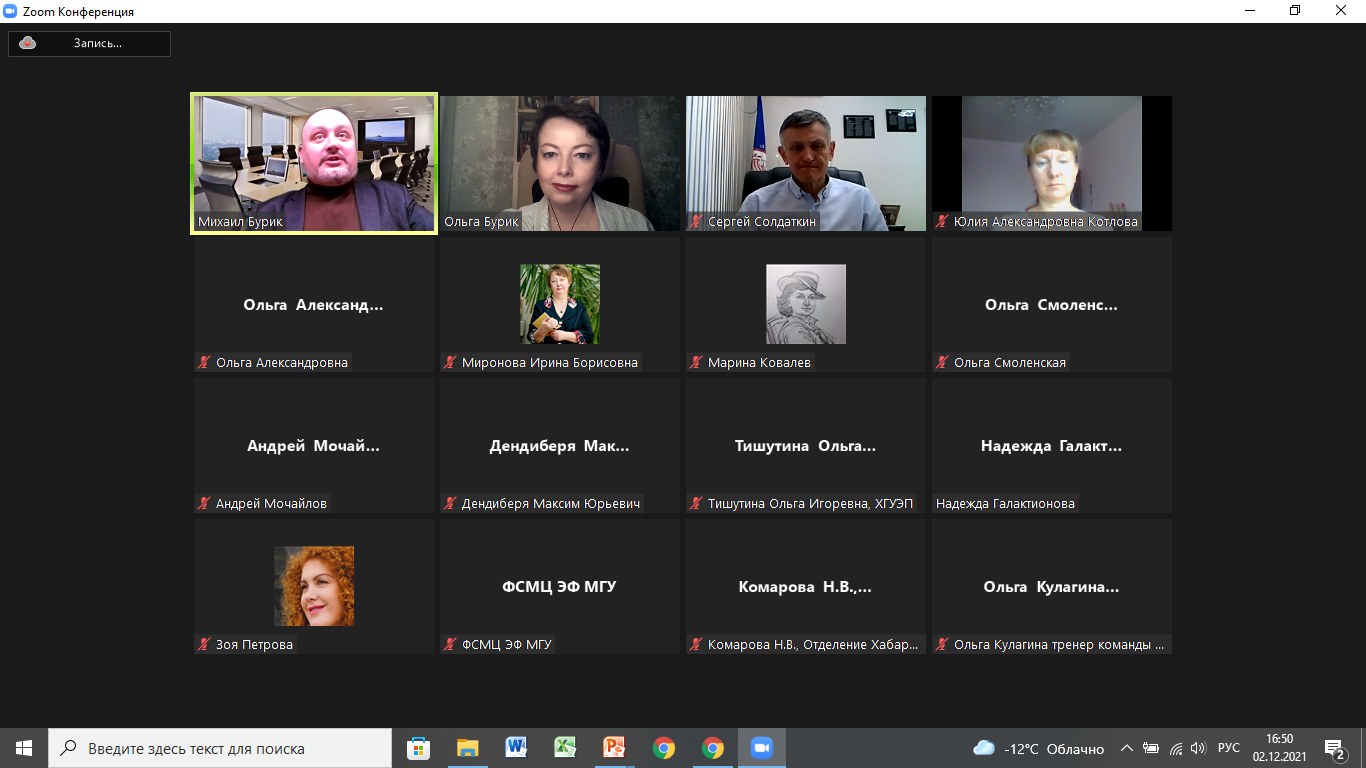This screenshot has width=1366, height=768.
Task: Click the Андрей Мочайлов name label
Action: pyautogui.click(x=271, y=504)
